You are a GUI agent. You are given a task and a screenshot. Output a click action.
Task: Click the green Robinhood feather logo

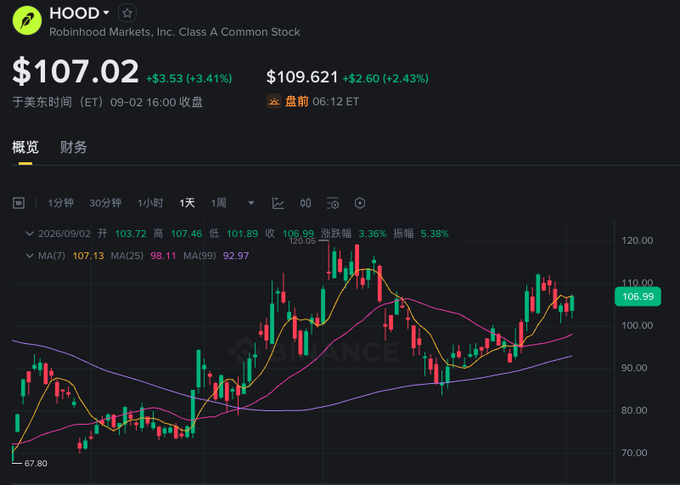(x=27, y=20)
